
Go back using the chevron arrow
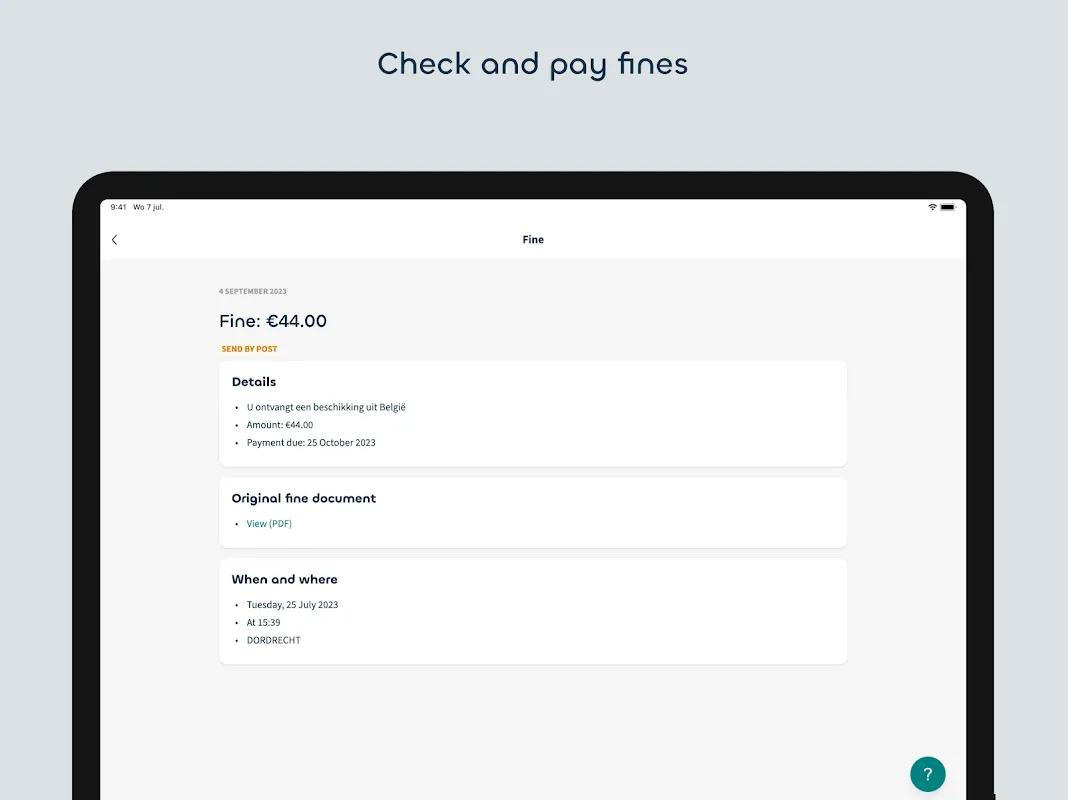(114, 240)
